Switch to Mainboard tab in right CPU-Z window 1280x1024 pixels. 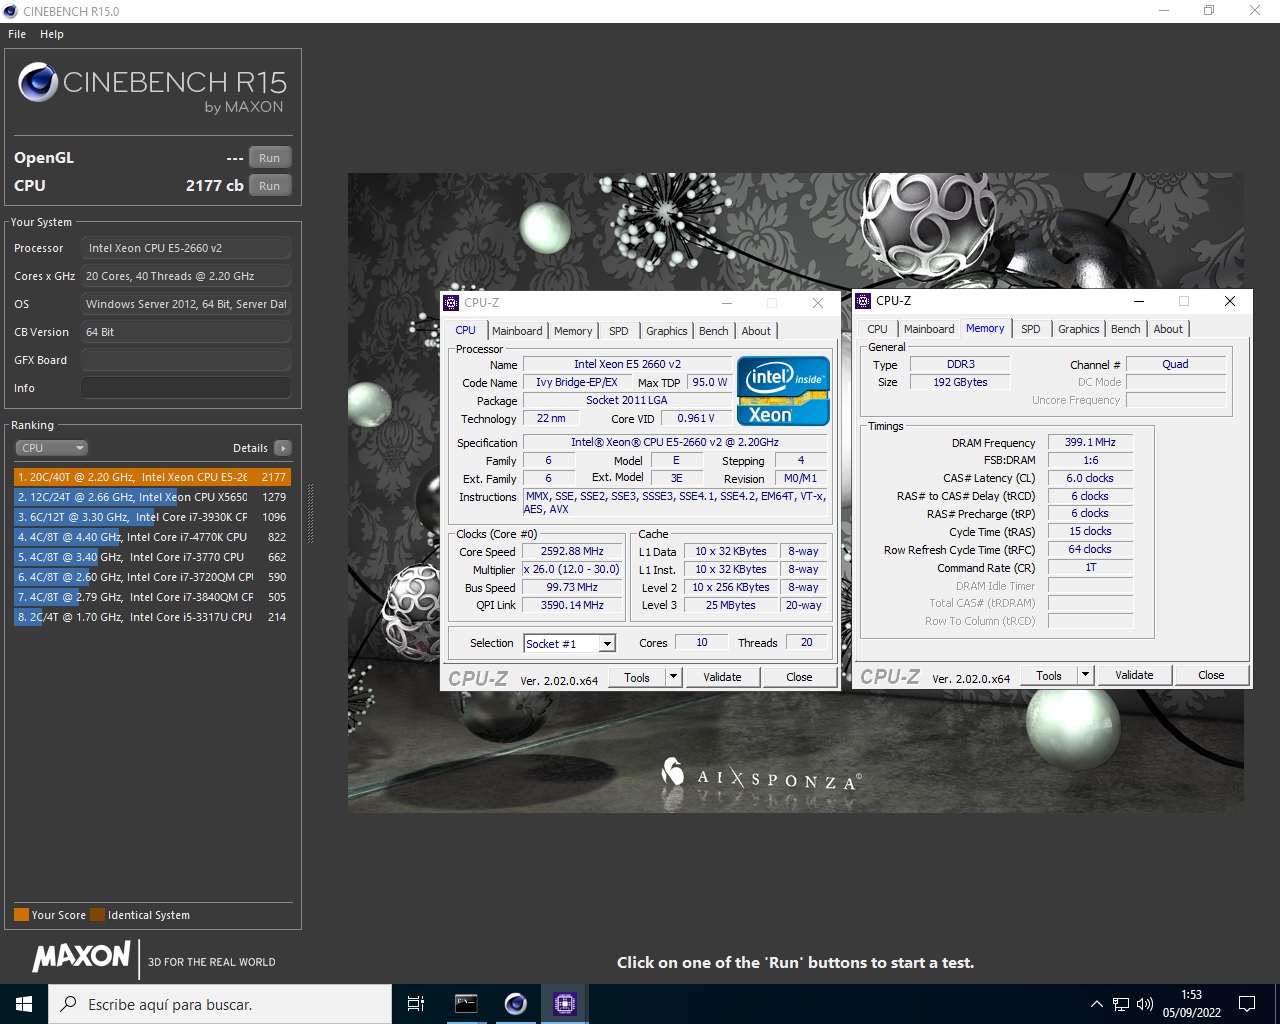click(929, 329)
